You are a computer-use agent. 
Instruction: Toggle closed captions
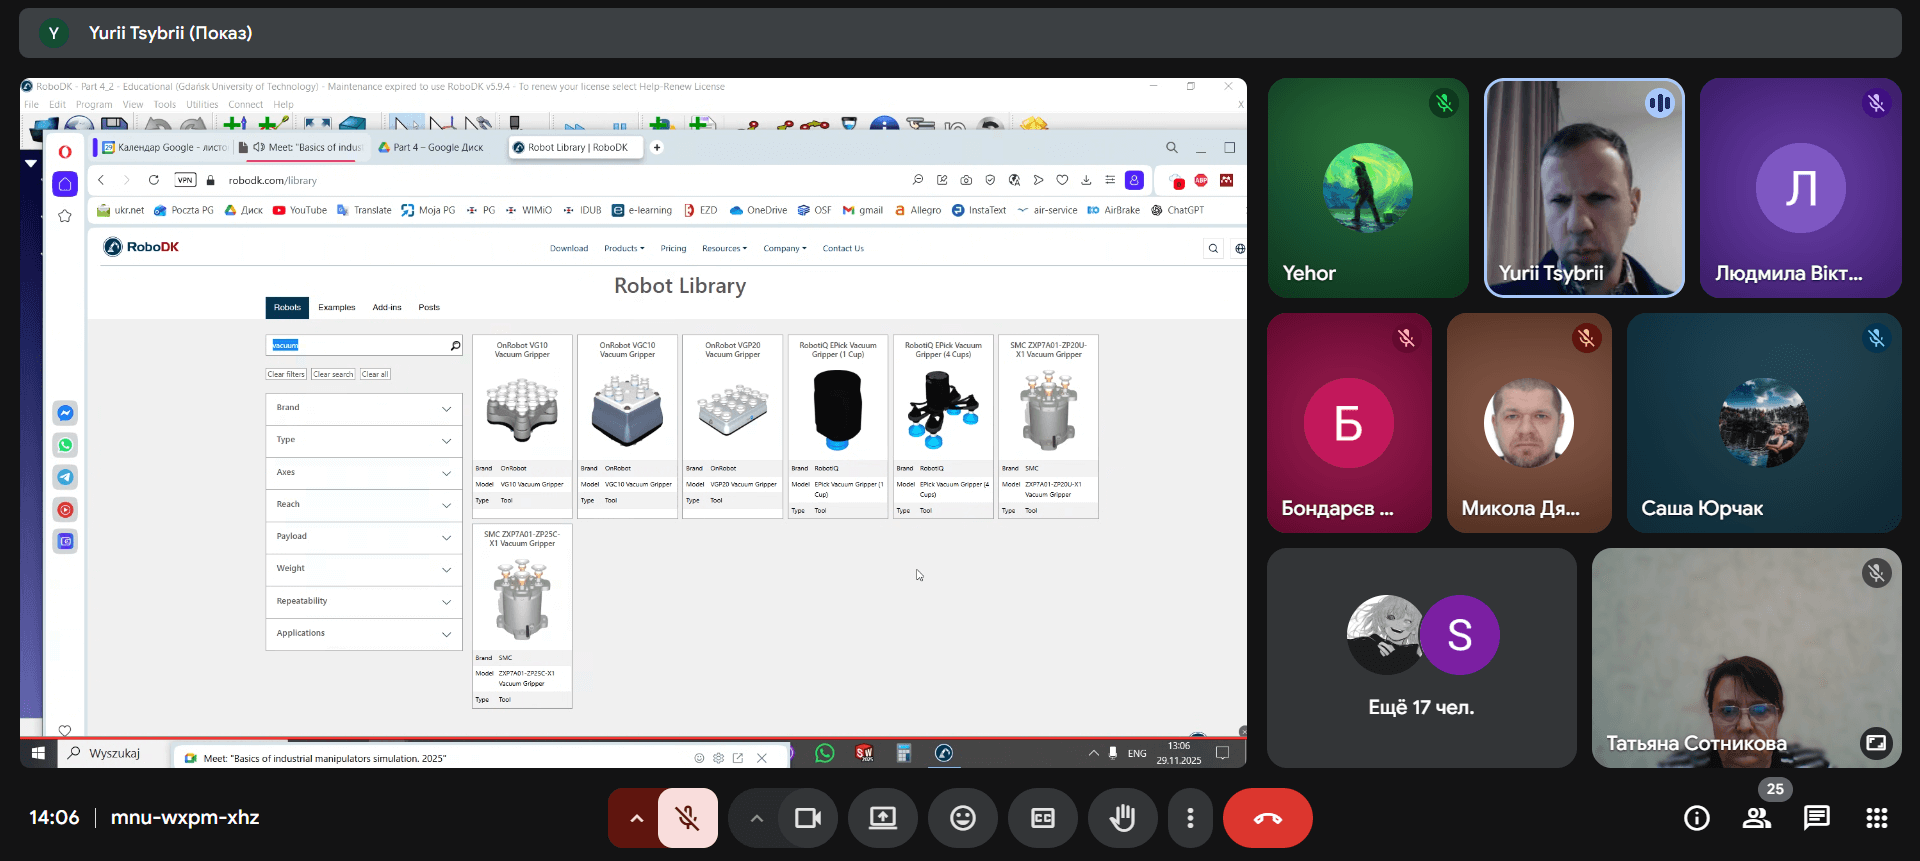[x=1042, y=818]
